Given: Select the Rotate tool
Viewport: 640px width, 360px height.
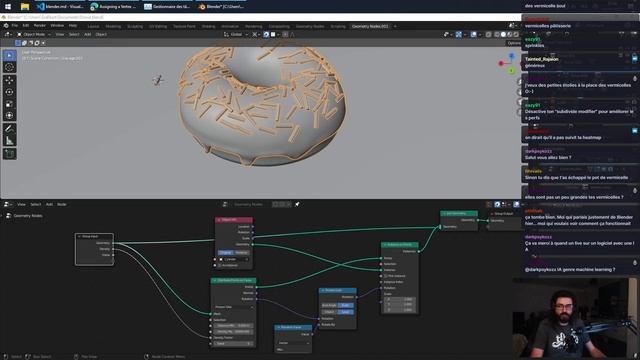Looking at the screenshot, I should point(9,92).
